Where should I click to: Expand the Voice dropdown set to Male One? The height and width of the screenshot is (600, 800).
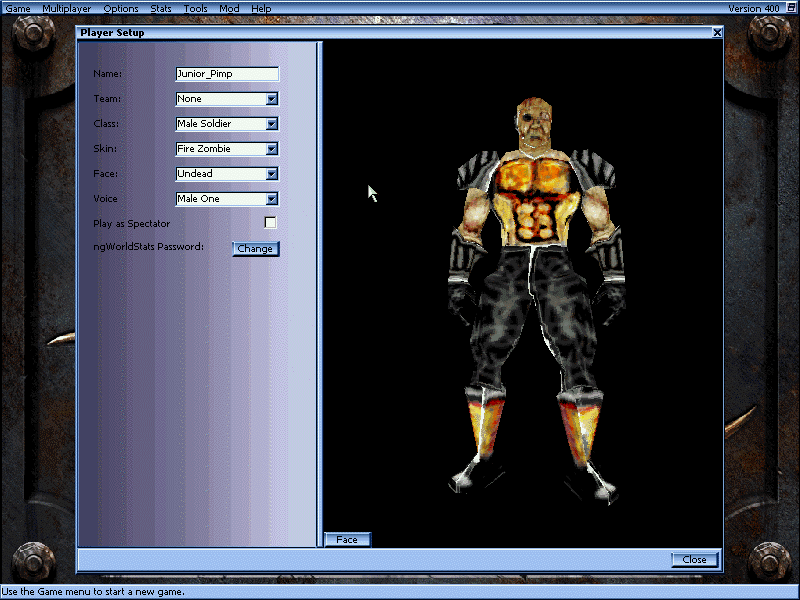(x=270, y=198)
